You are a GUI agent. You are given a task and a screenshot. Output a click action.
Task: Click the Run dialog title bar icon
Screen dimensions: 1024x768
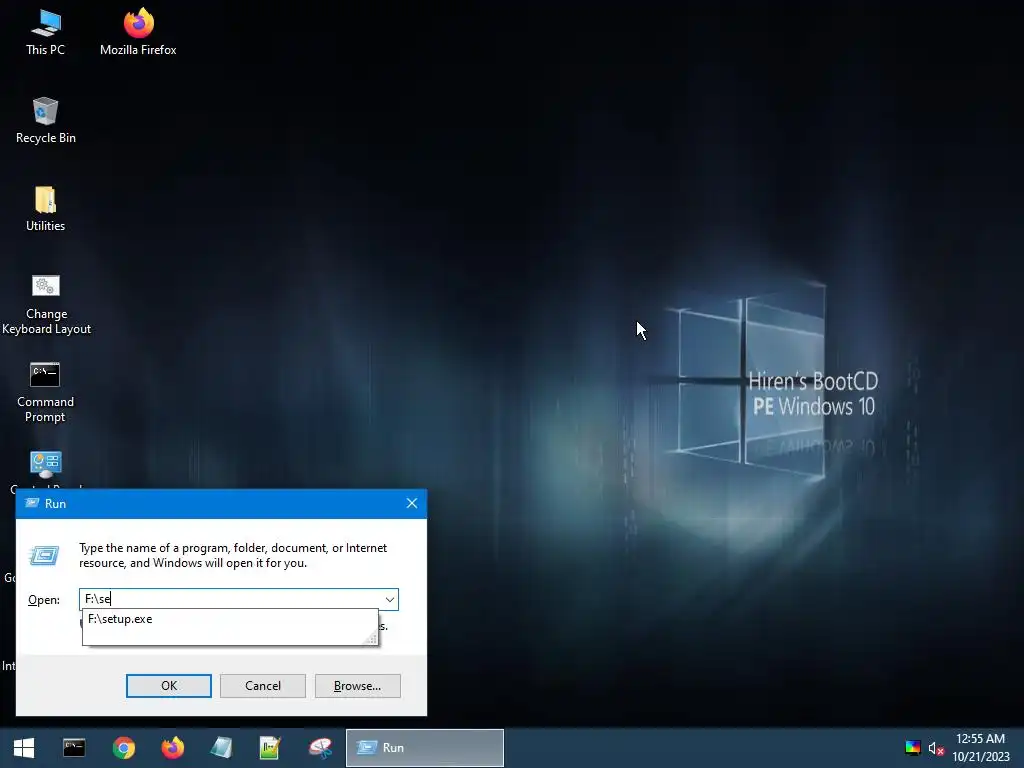[31, 504]
